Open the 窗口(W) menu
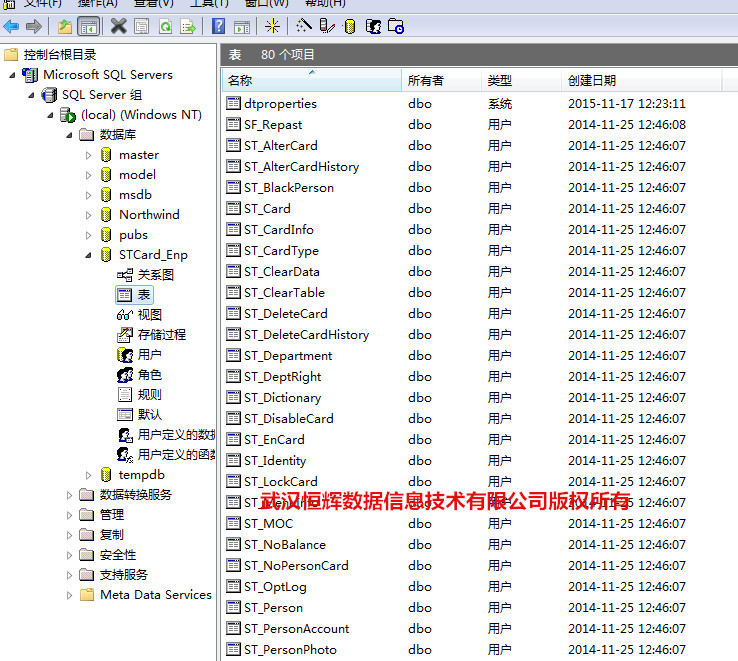 point(266,3)
